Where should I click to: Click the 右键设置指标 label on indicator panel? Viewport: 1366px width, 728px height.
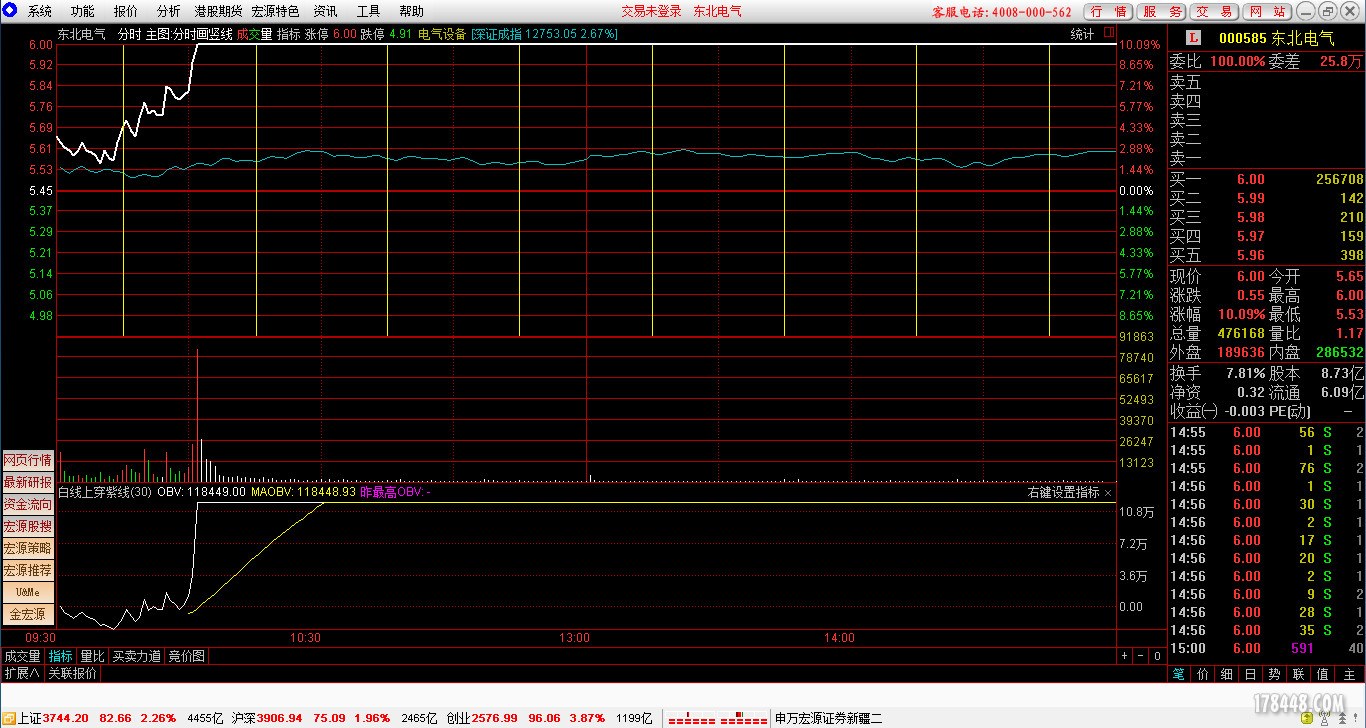(1064, 493)
